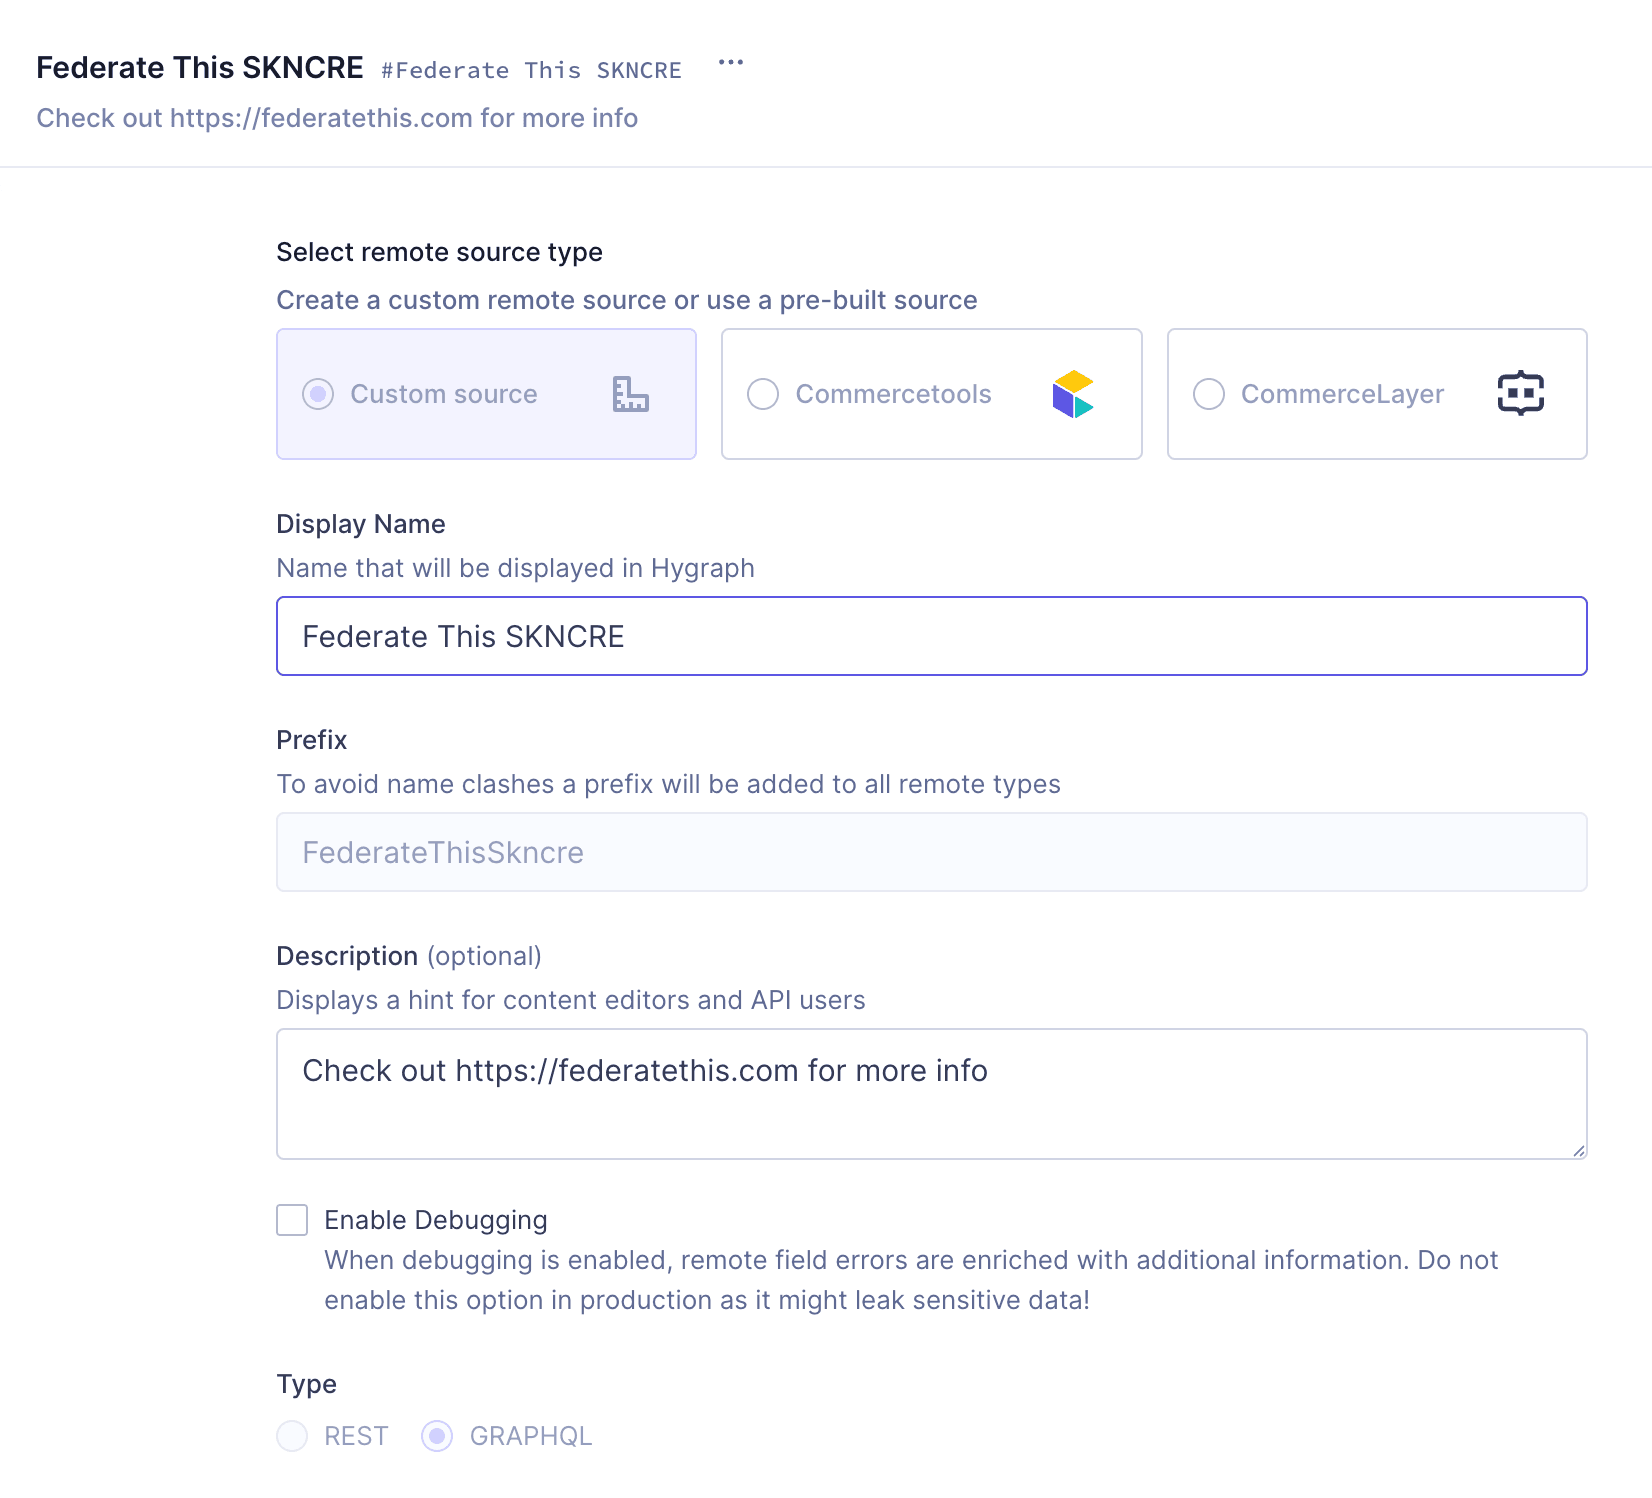Open the three-dot options menu
Image resolution: width=1652 pixels, height=1498 pixels.
tap(731, 63)
